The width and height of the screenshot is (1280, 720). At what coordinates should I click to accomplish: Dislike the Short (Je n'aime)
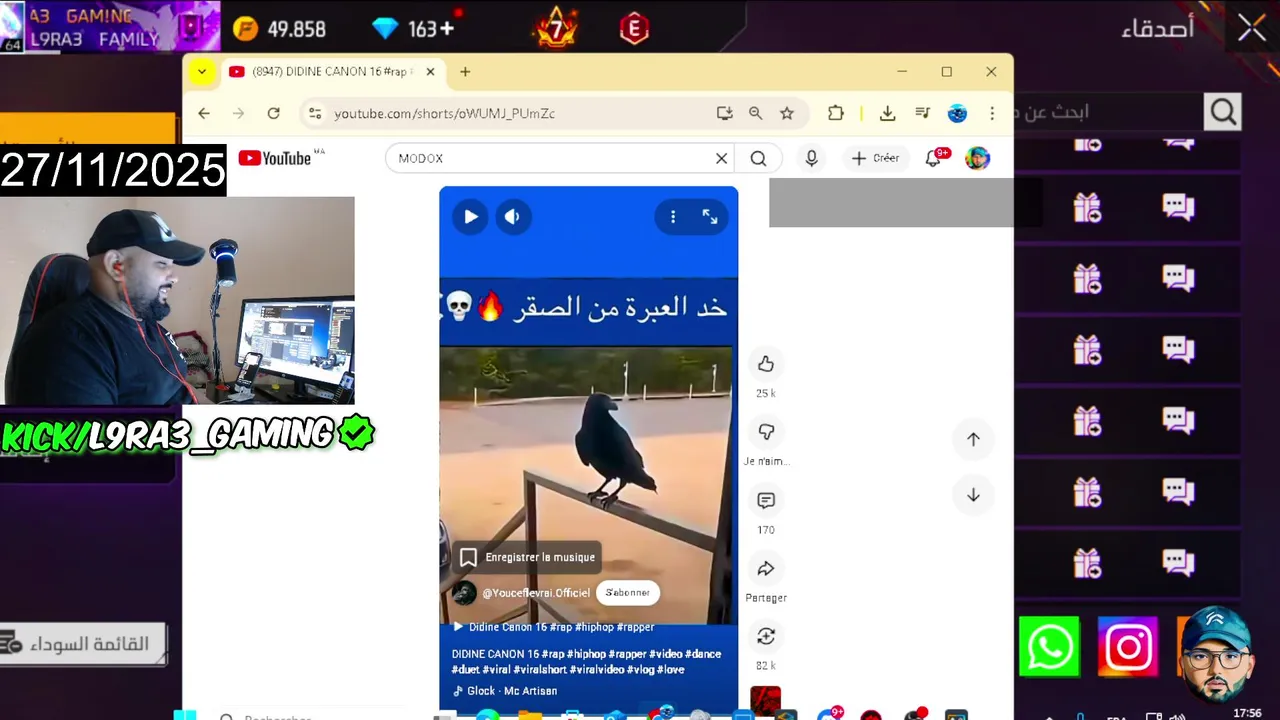point(766,432)
